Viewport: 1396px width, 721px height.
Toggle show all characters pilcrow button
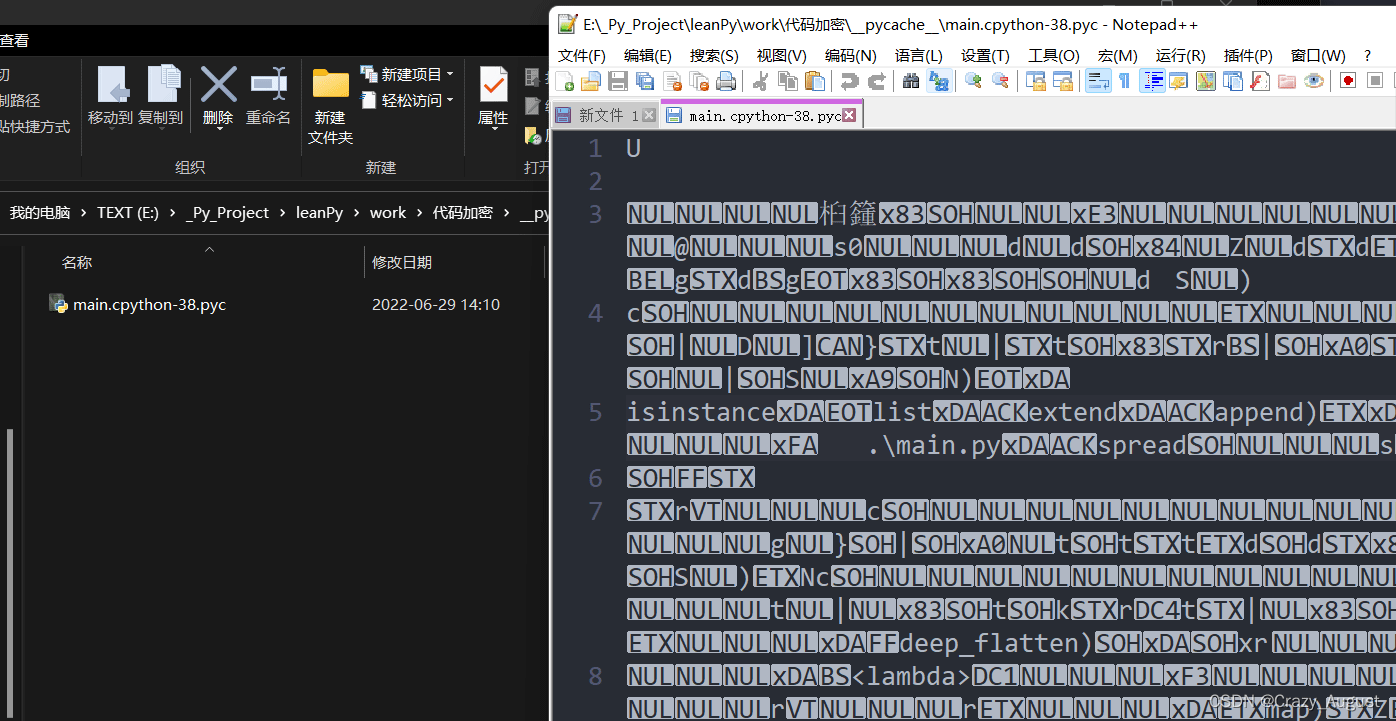1124,81
